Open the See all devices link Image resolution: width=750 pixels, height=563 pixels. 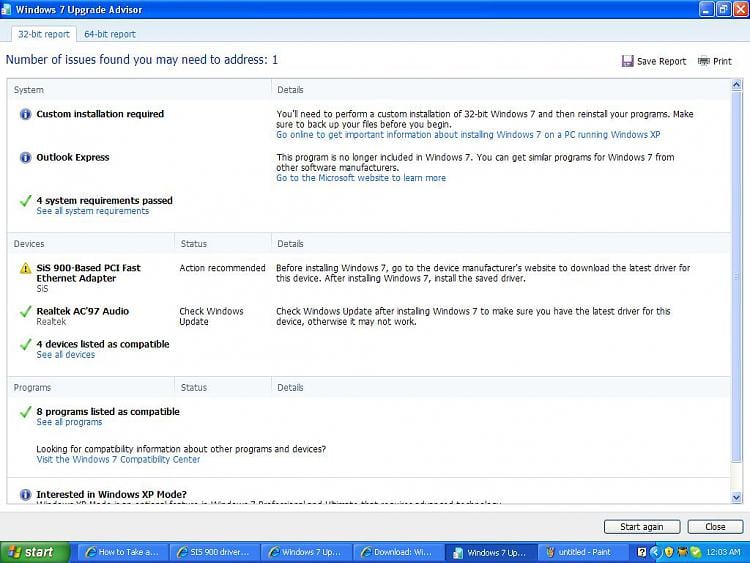click(x=66, y=355)
